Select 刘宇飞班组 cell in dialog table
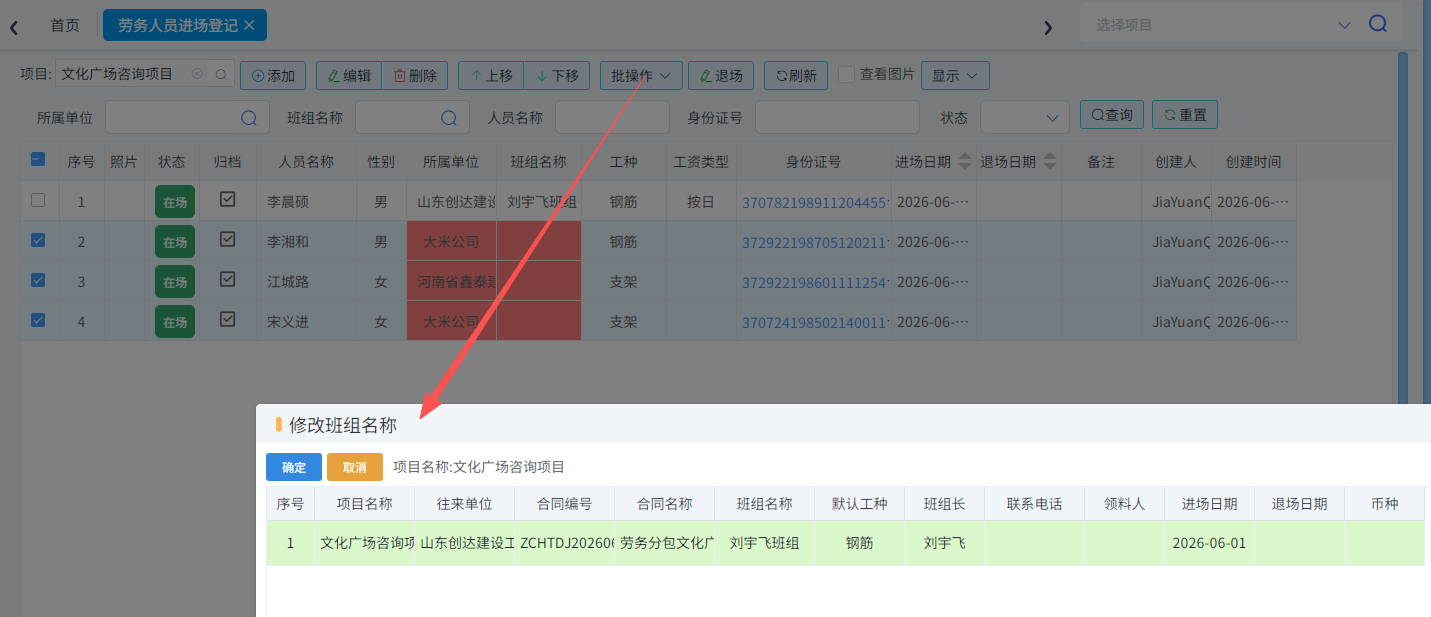 coord(764,543)
